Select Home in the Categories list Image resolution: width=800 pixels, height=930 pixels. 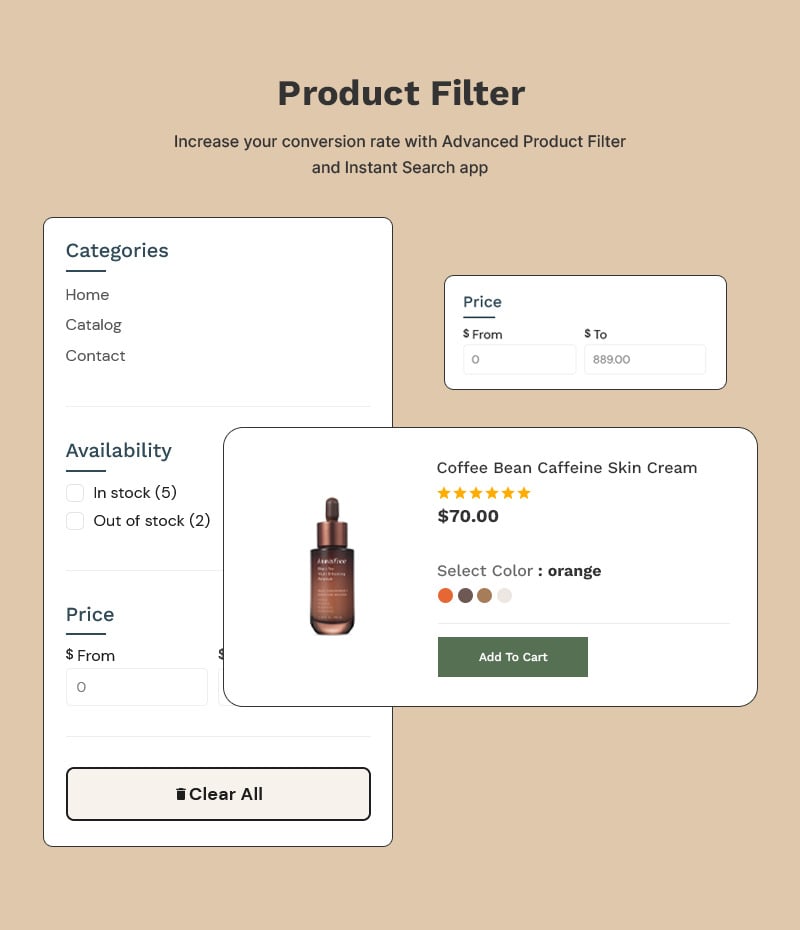coord(87,295)
